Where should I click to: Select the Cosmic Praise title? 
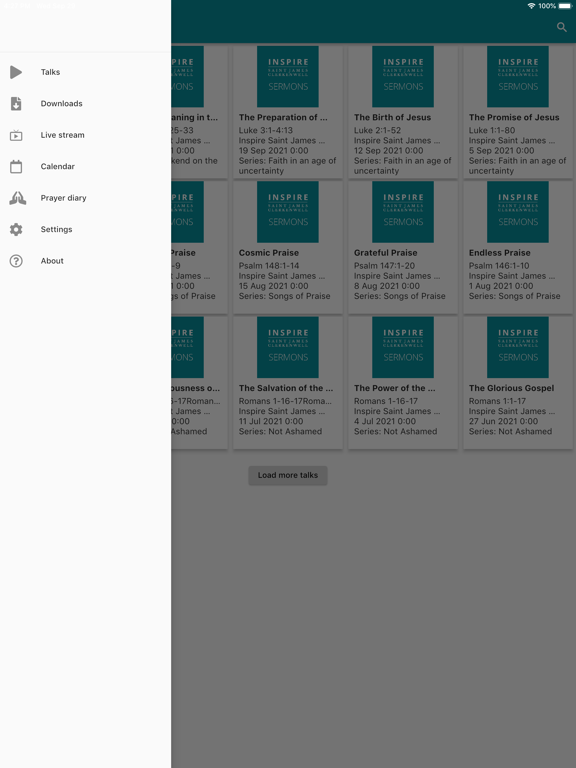tap(268, 253)
